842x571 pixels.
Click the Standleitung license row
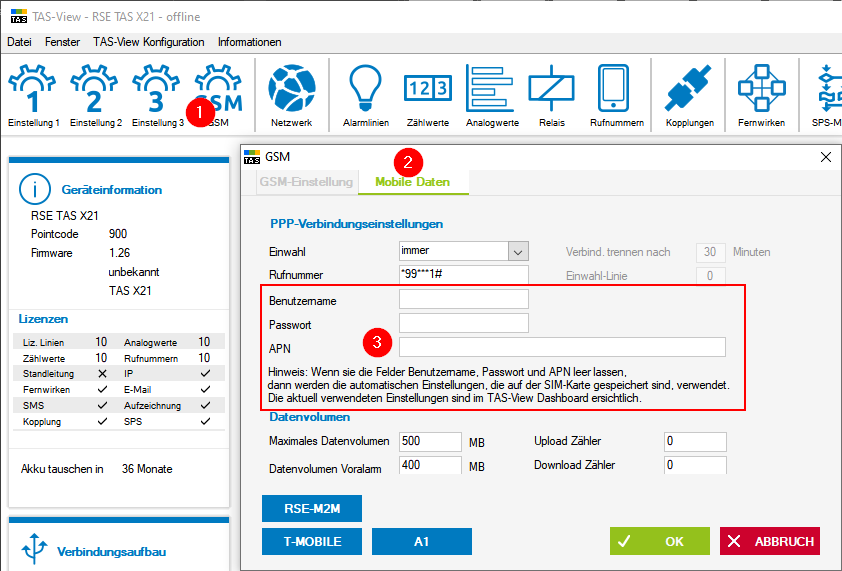66,373
